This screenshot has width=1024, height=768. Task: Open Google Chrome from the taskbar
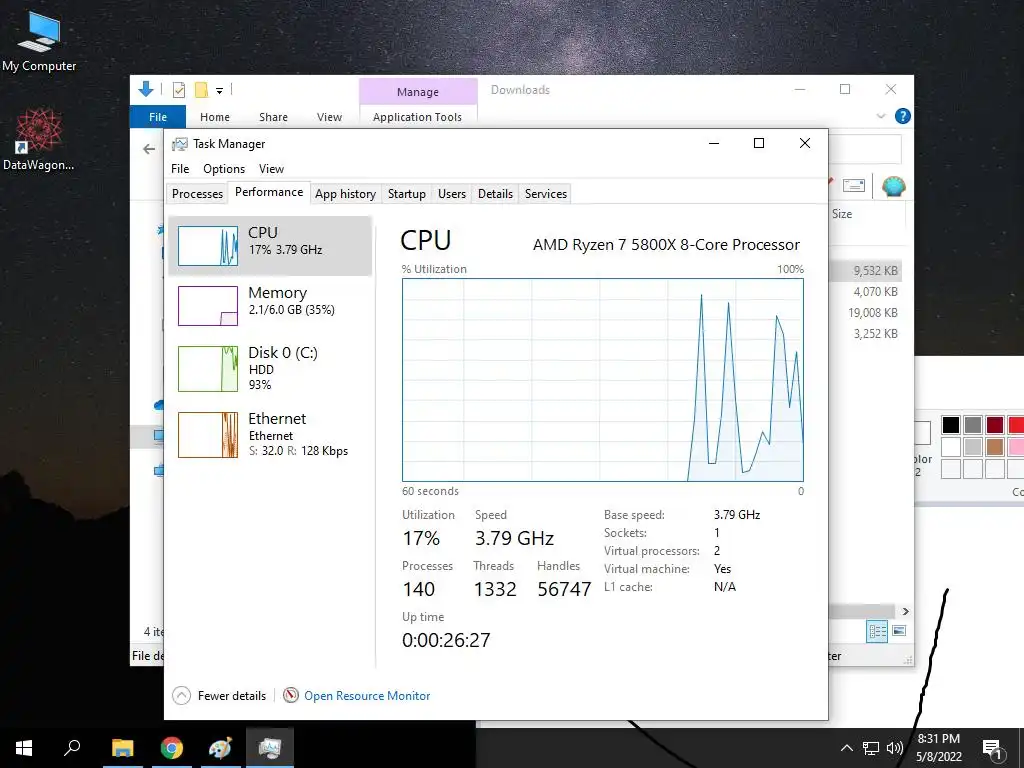(172, 748)
